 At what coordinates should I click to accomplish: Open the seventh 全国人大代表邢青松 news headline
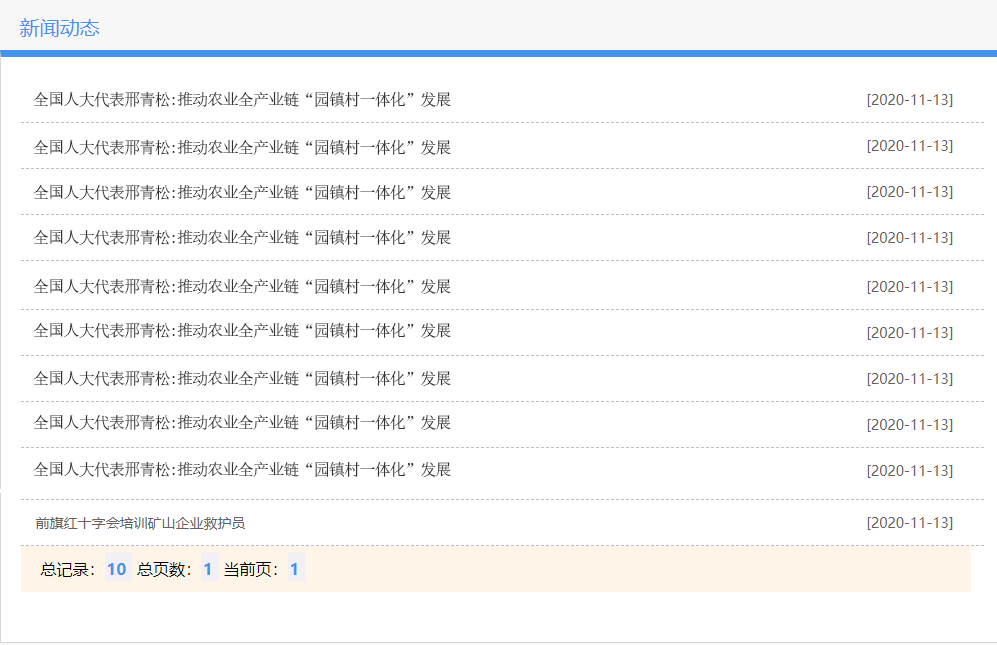(x=242, y=378)
